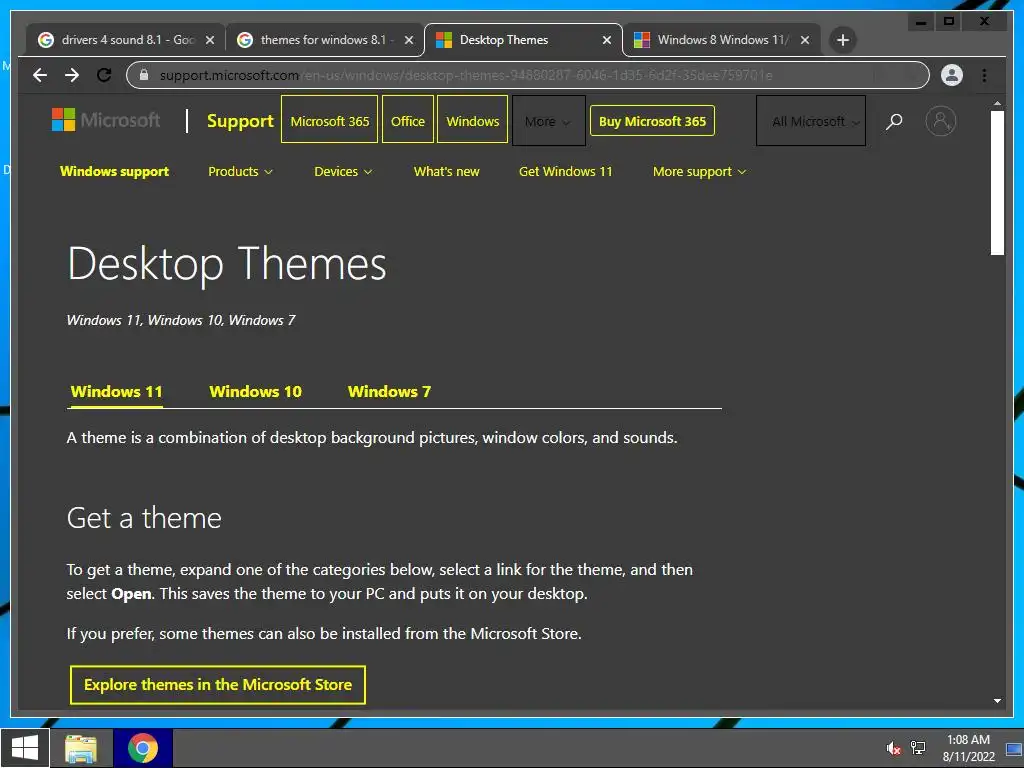Screen dimensions: 1024x768
Task: Open the Microsoft site search icon
Action: coord(894,121)
